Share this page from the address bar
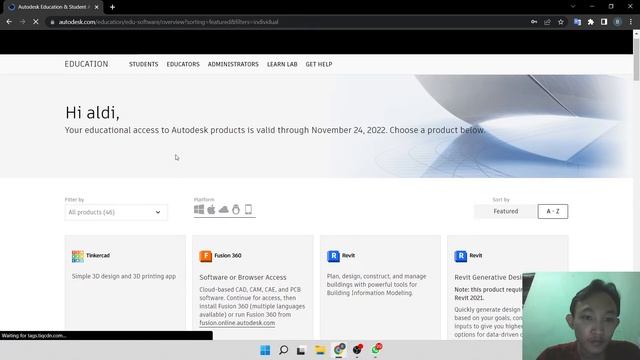This screenshot has height=360, width=640. point(547,22)
